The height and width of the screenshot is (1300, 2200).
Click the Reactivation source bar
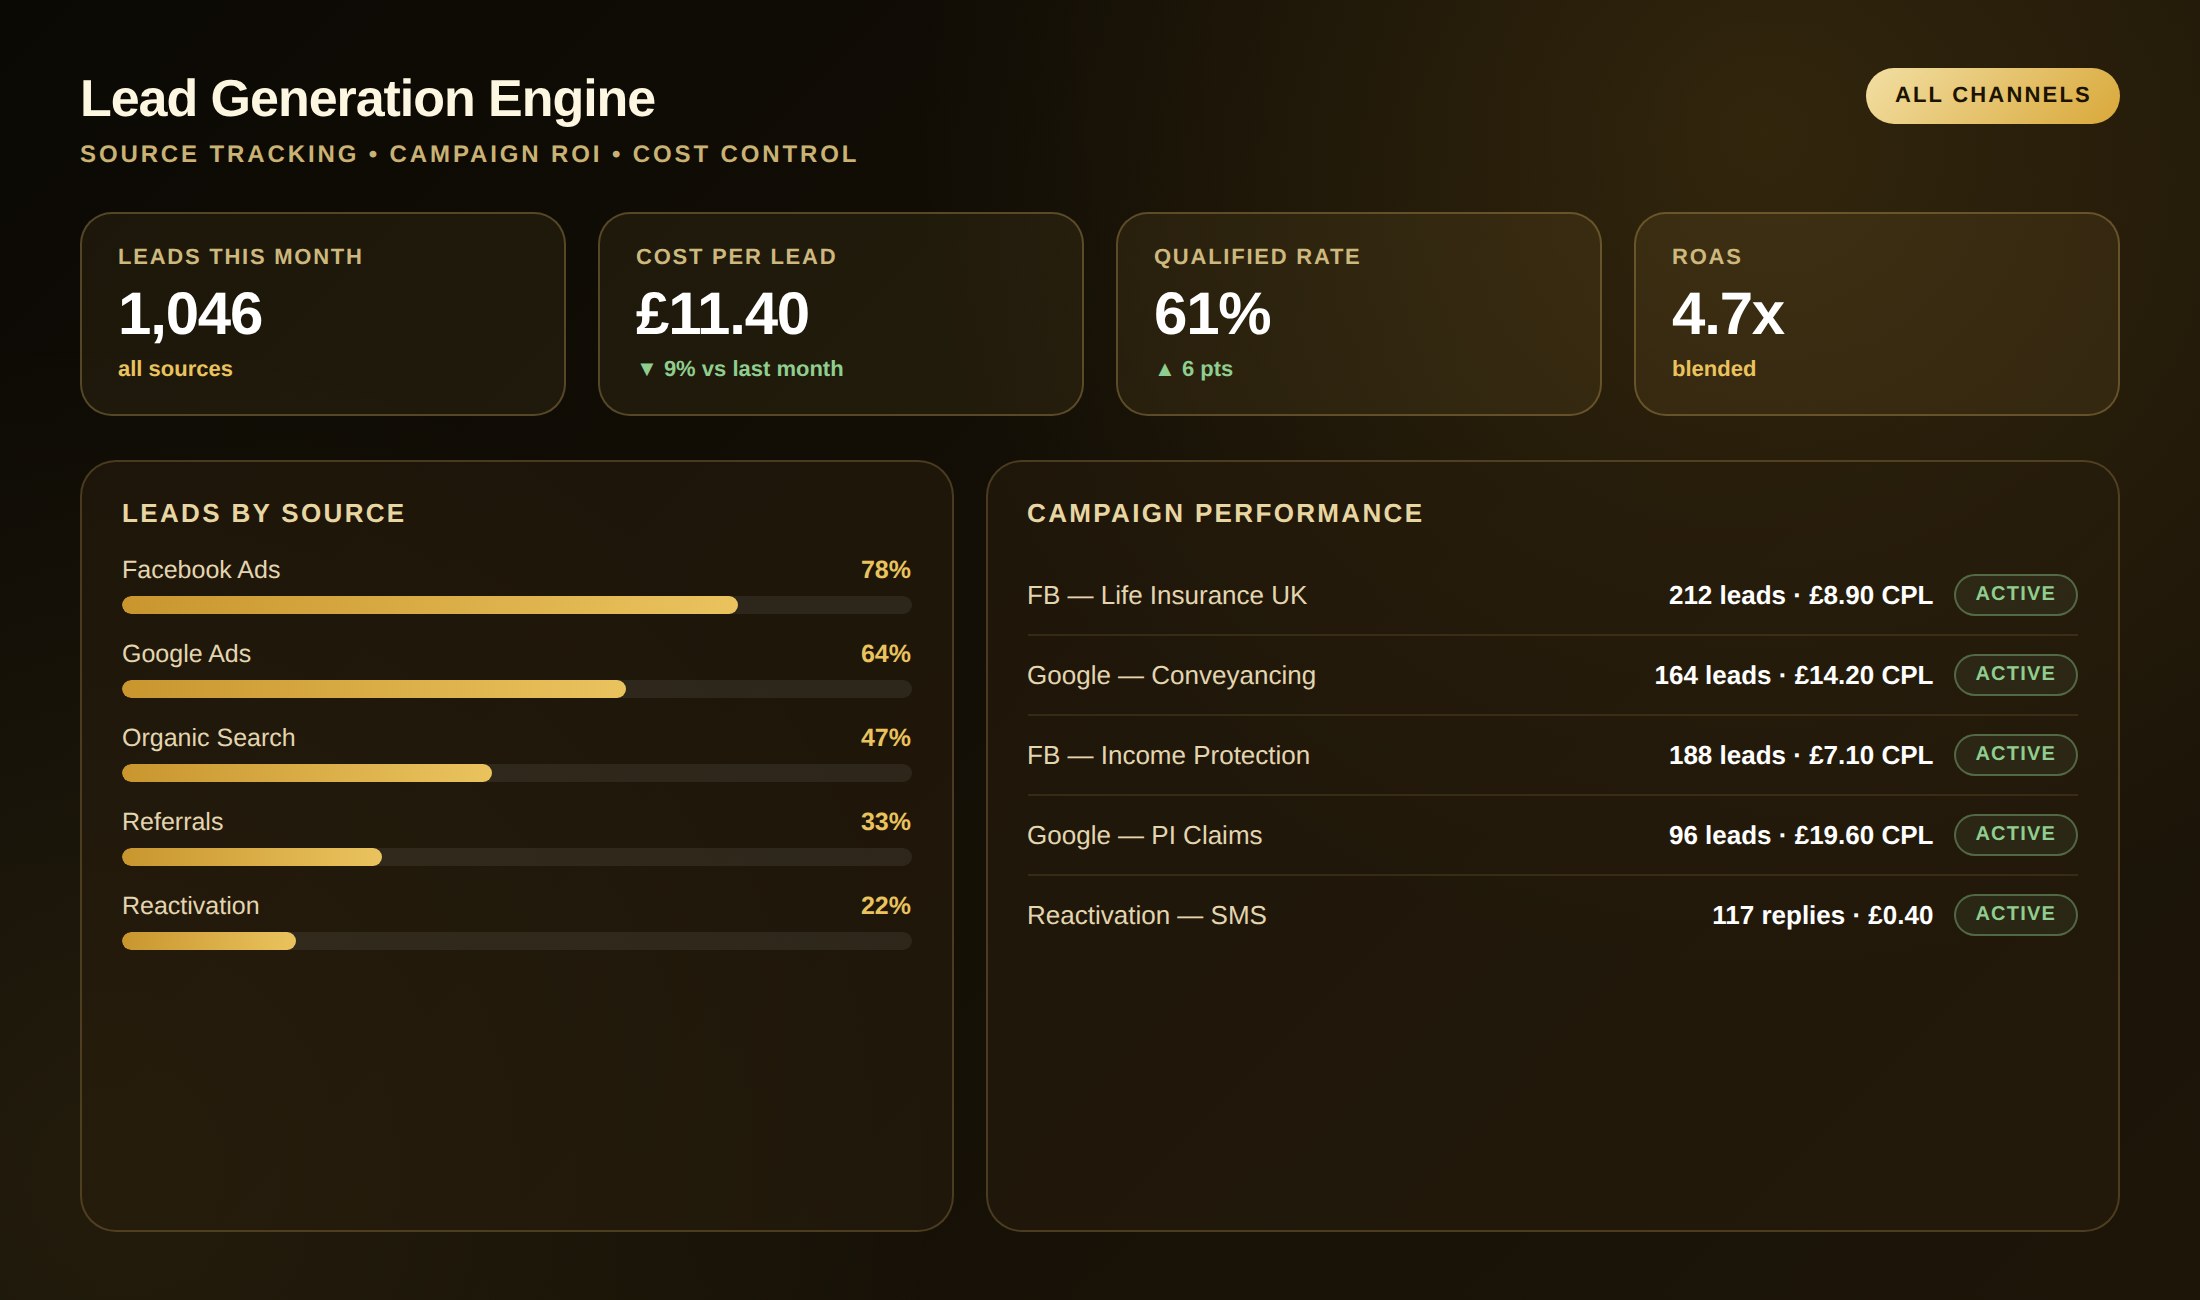(x=516, y=941)
